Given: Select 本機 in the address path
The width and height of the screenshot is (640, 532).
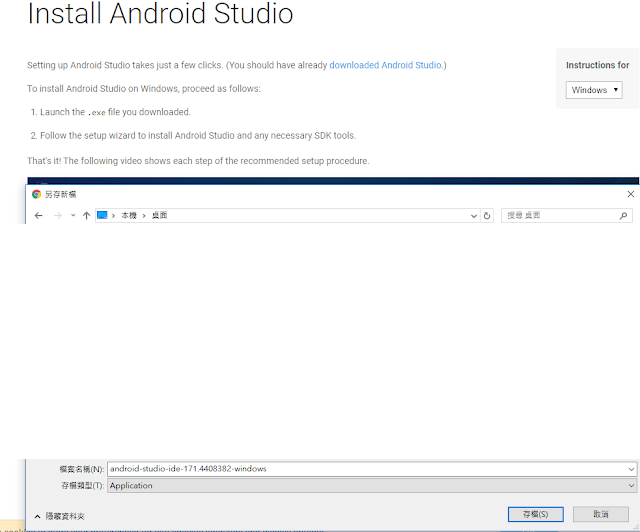Looking at the screenshot, I should tap(129, 215).
